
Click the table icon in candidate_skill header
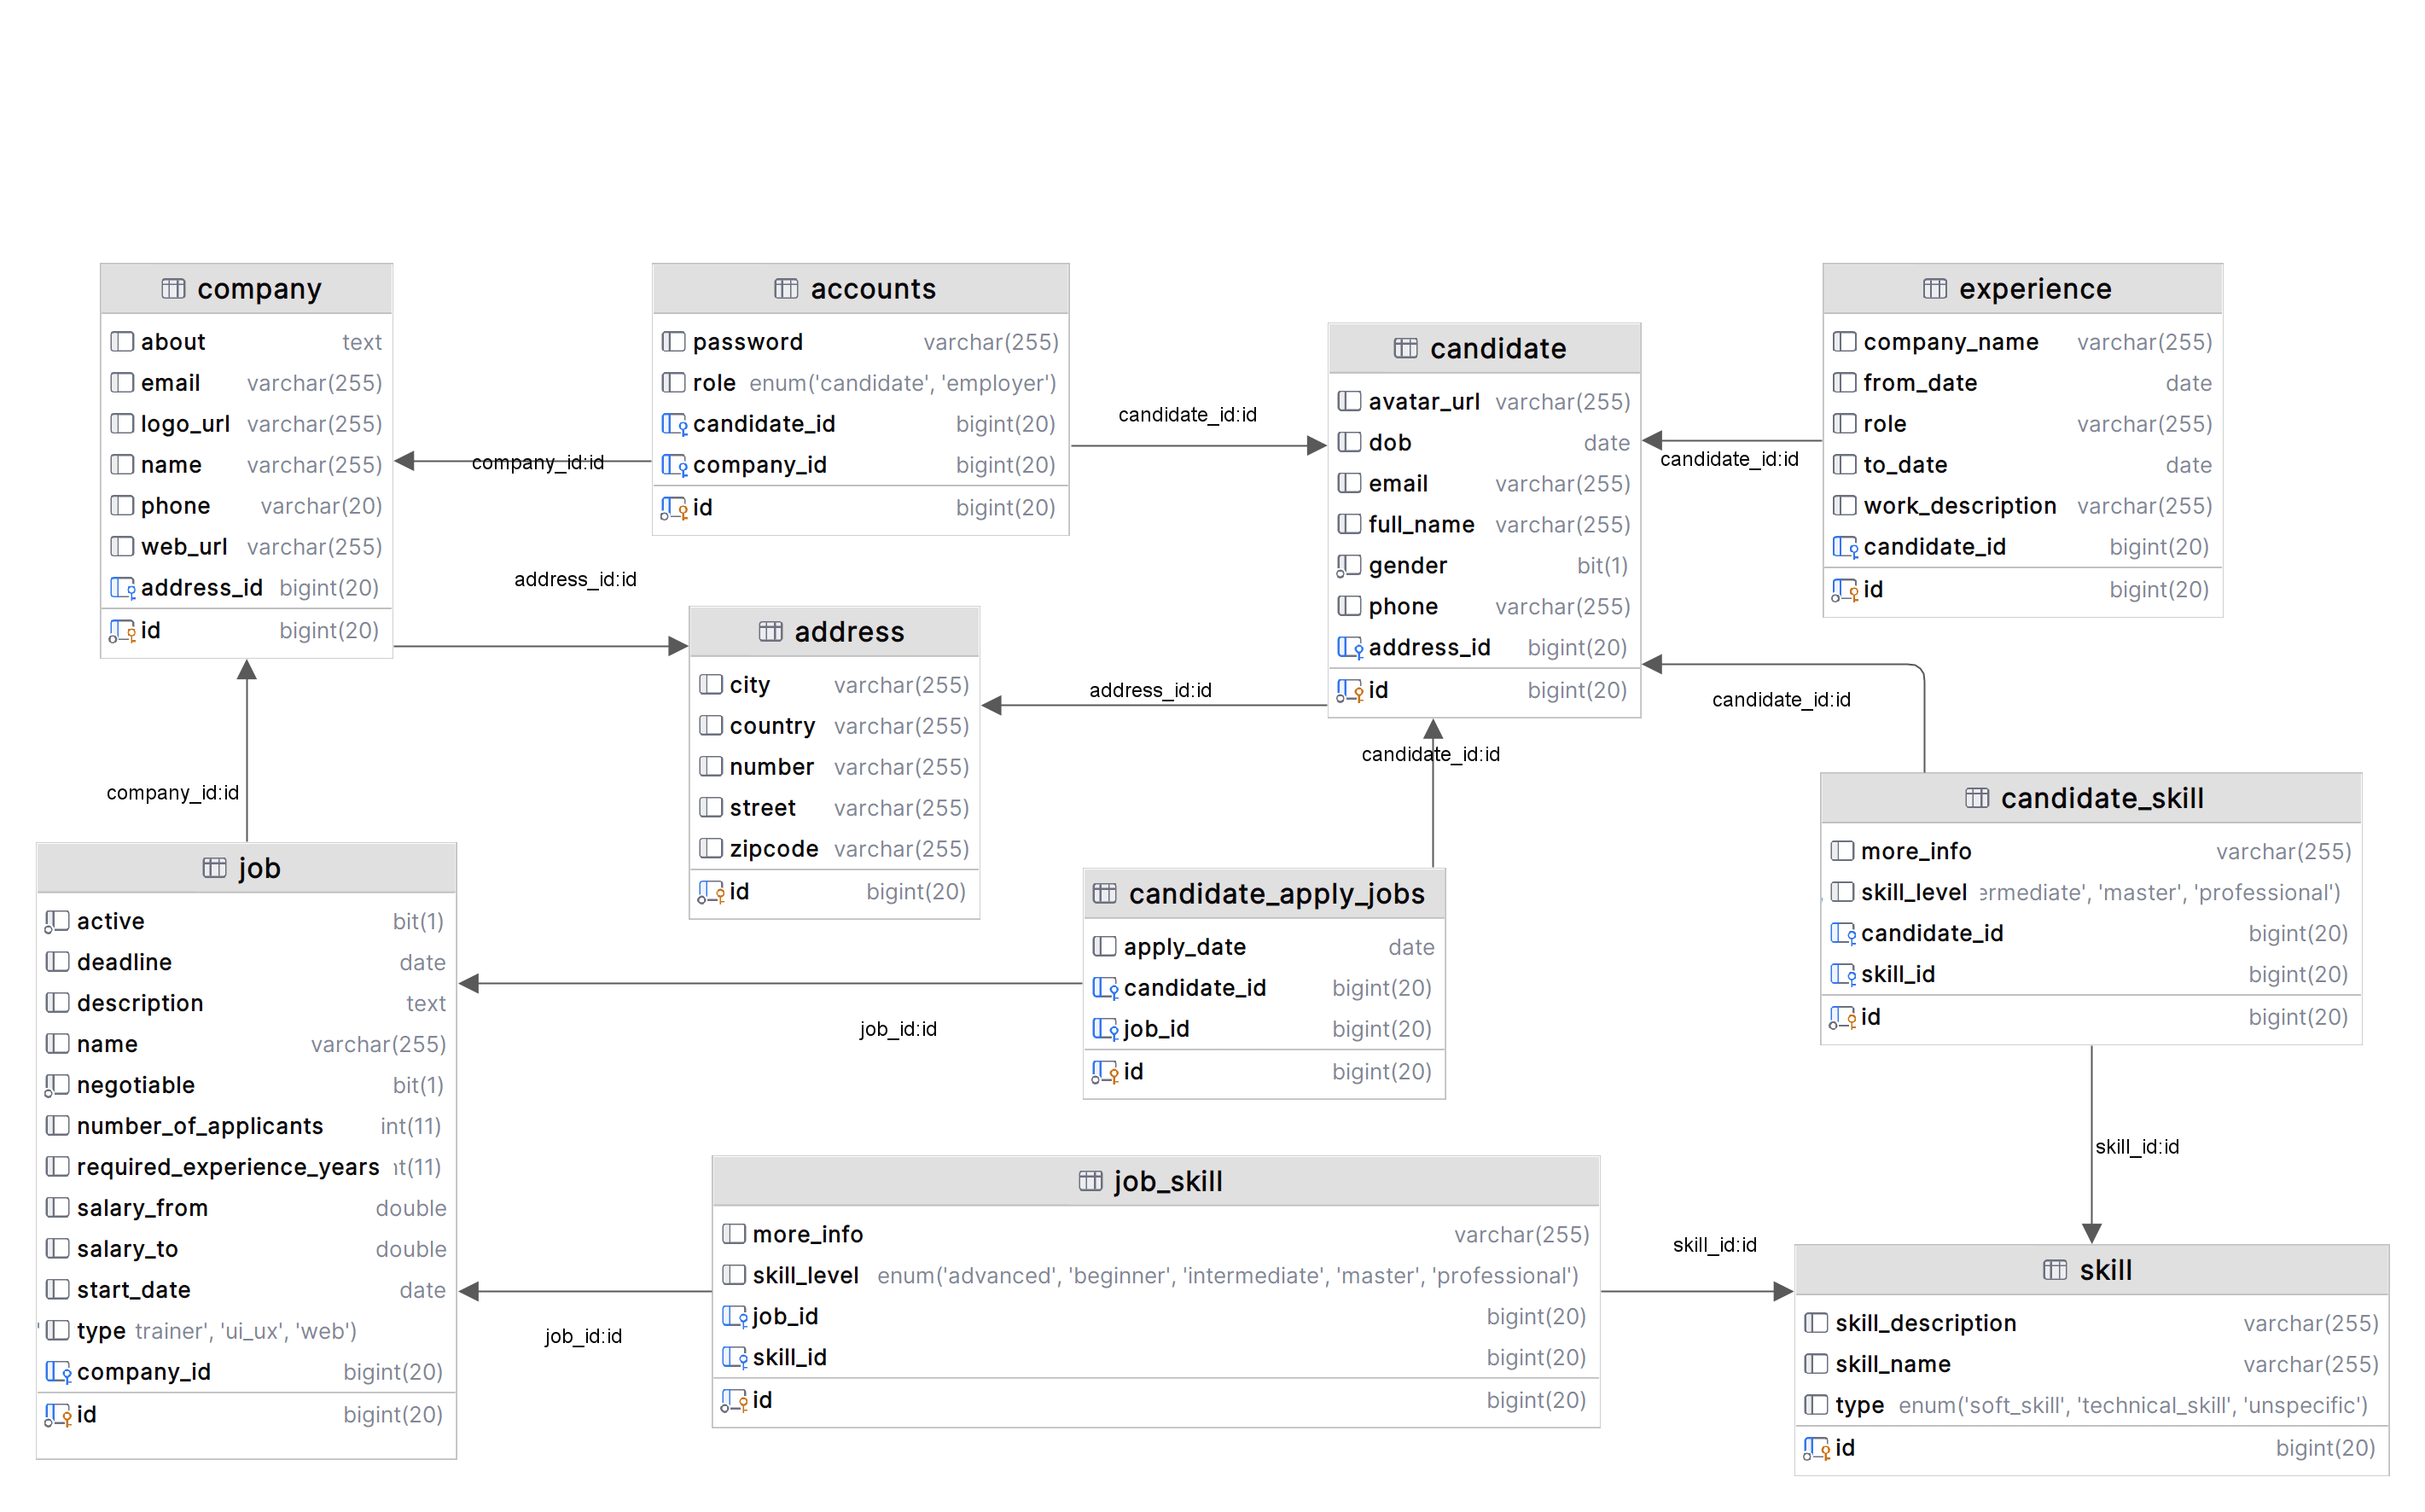pyautogui.click(x=1977, y=797)
